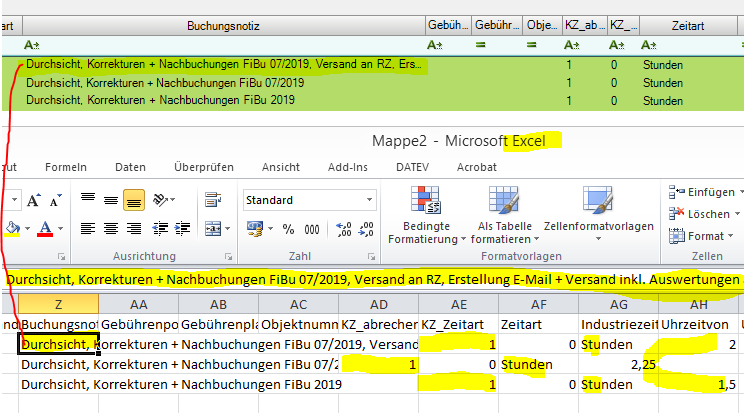The height and width of the screenshot is (413, 744).
Task: Click the increase indent icon
Action: click(x=183, y=229)
